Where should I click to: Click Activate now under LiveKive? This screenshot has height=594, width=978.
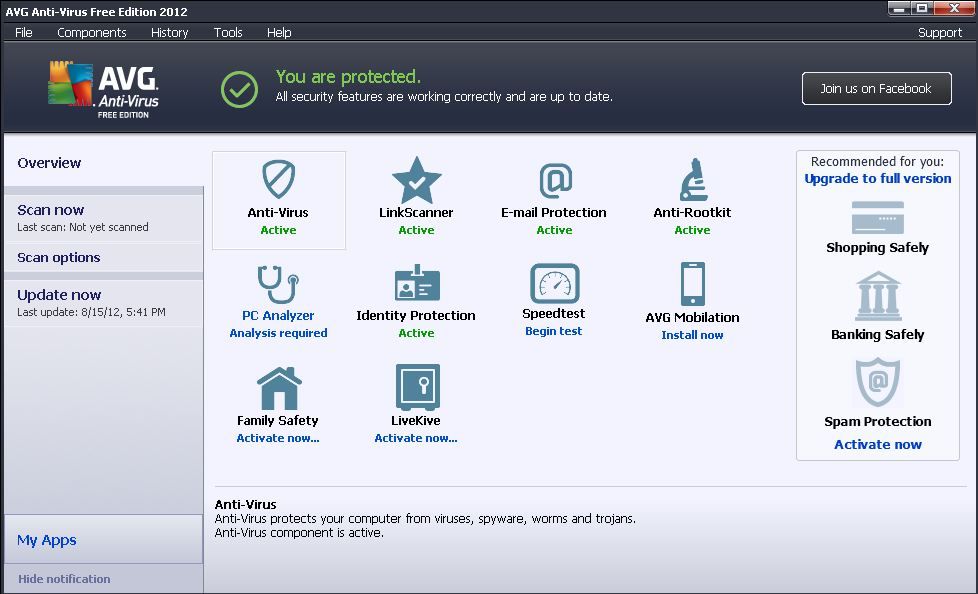(x=416, y=438)
